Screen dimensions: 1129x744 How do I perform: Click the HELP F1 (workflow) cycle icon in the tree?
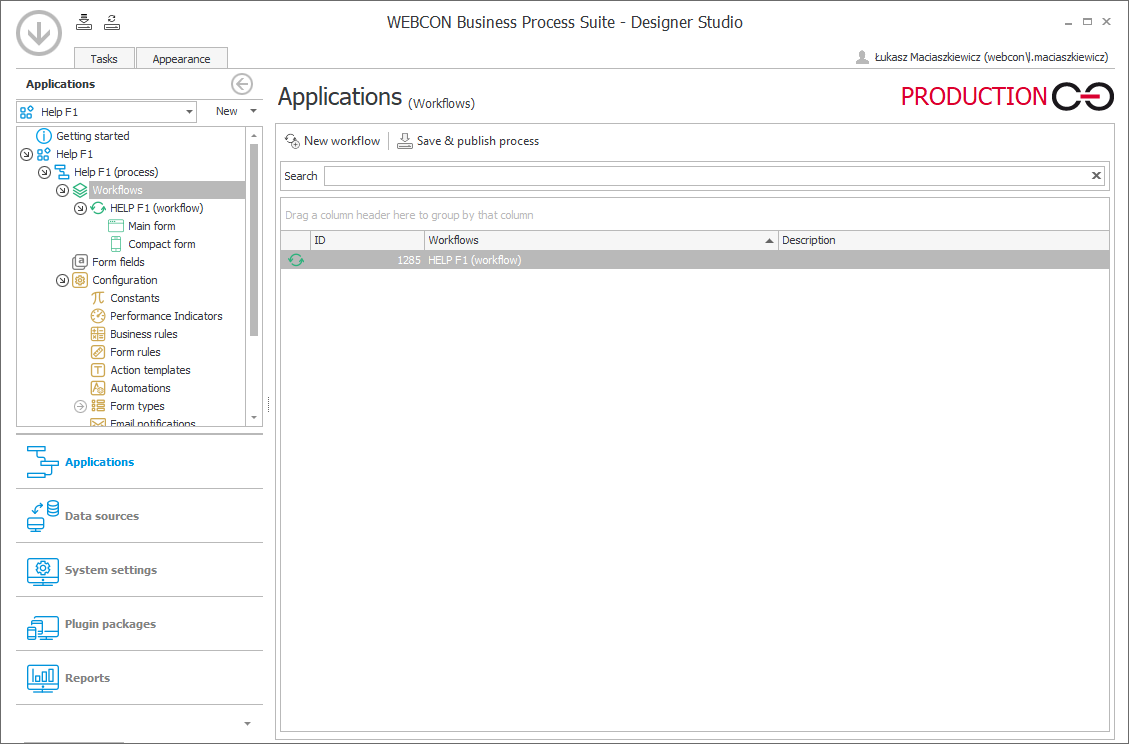98,208
